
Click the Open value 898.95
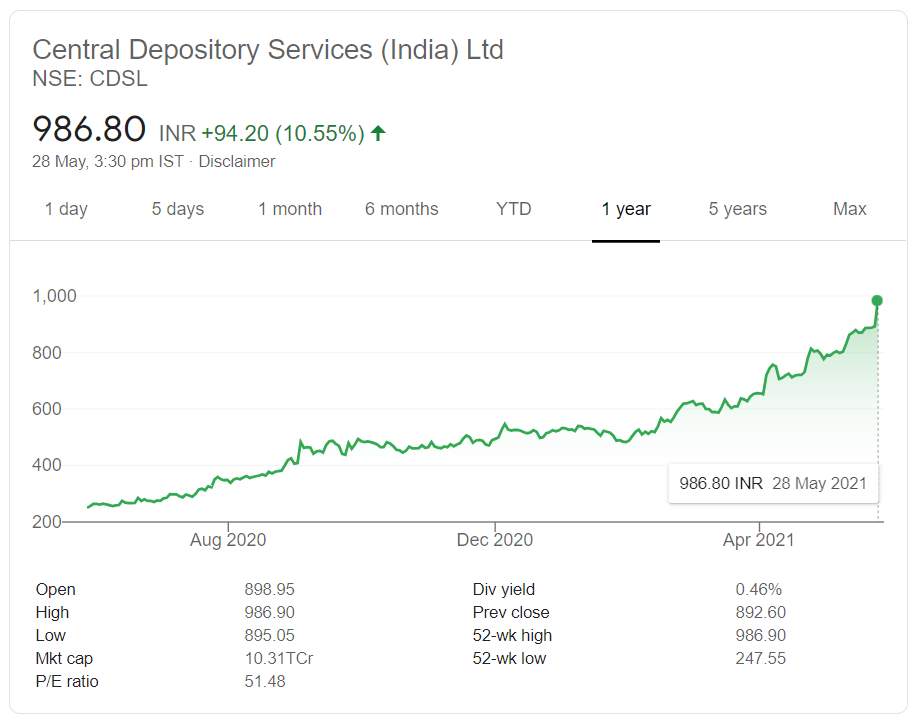(270, 590)
